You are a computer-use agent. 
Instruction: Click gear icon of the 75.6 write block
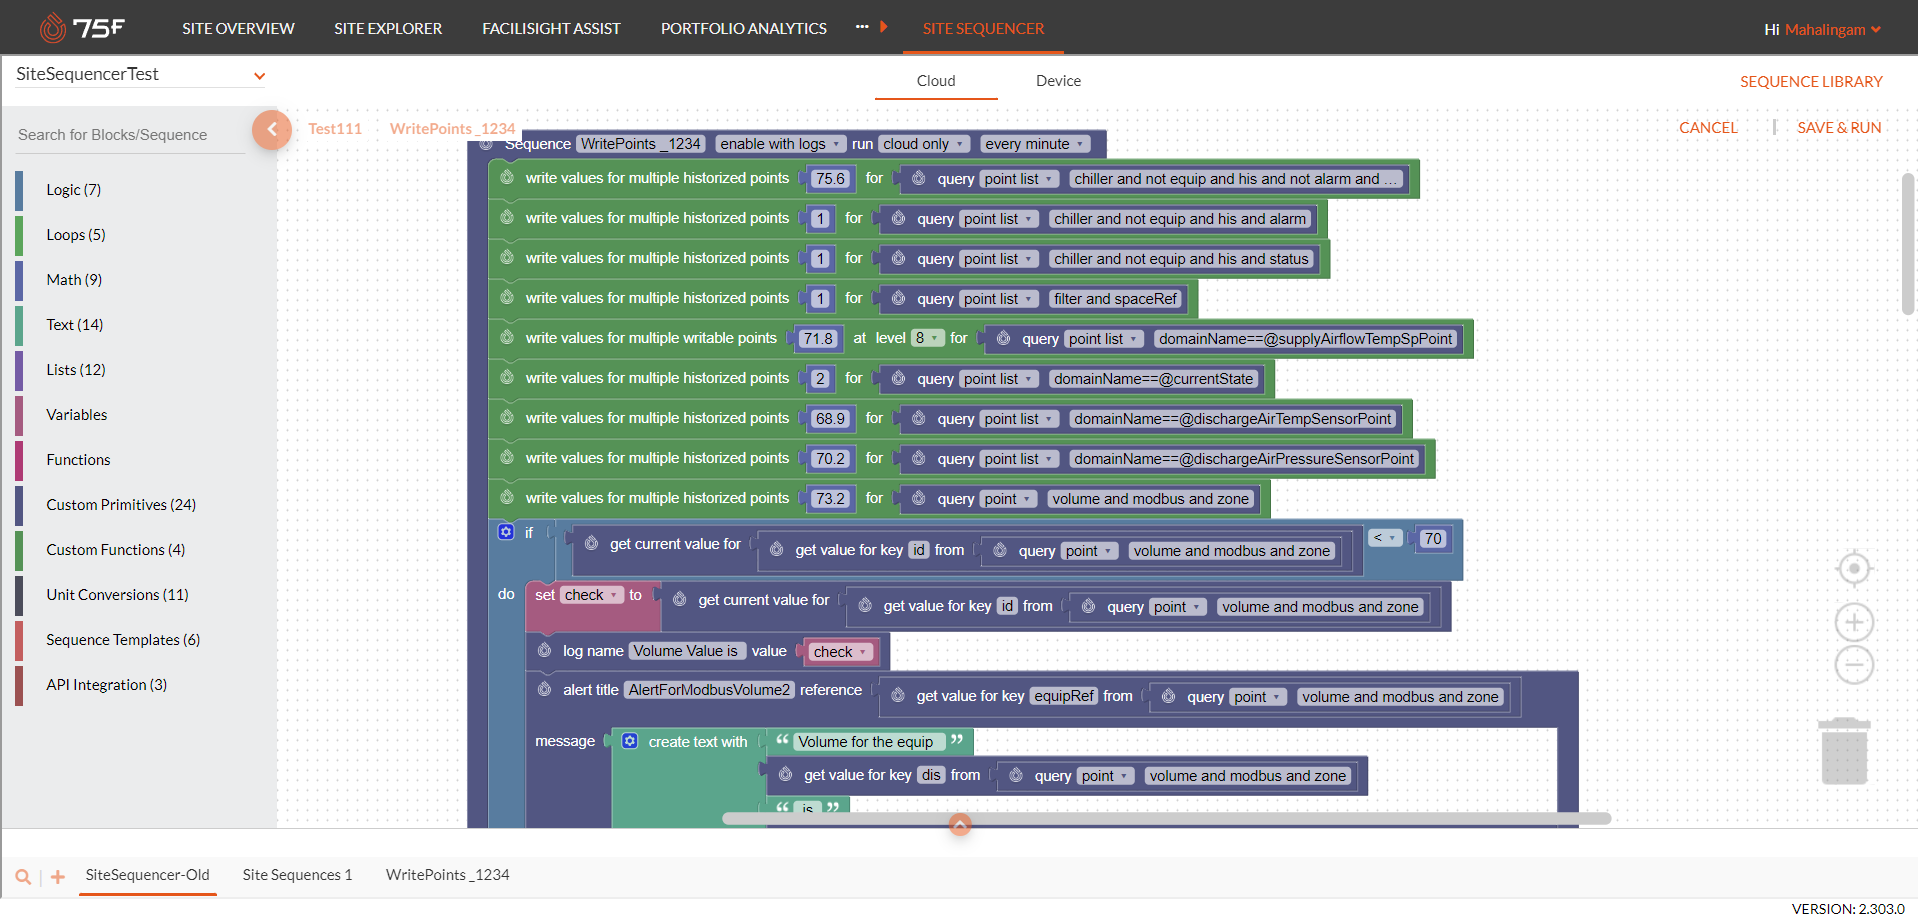[x=507, y=177]
